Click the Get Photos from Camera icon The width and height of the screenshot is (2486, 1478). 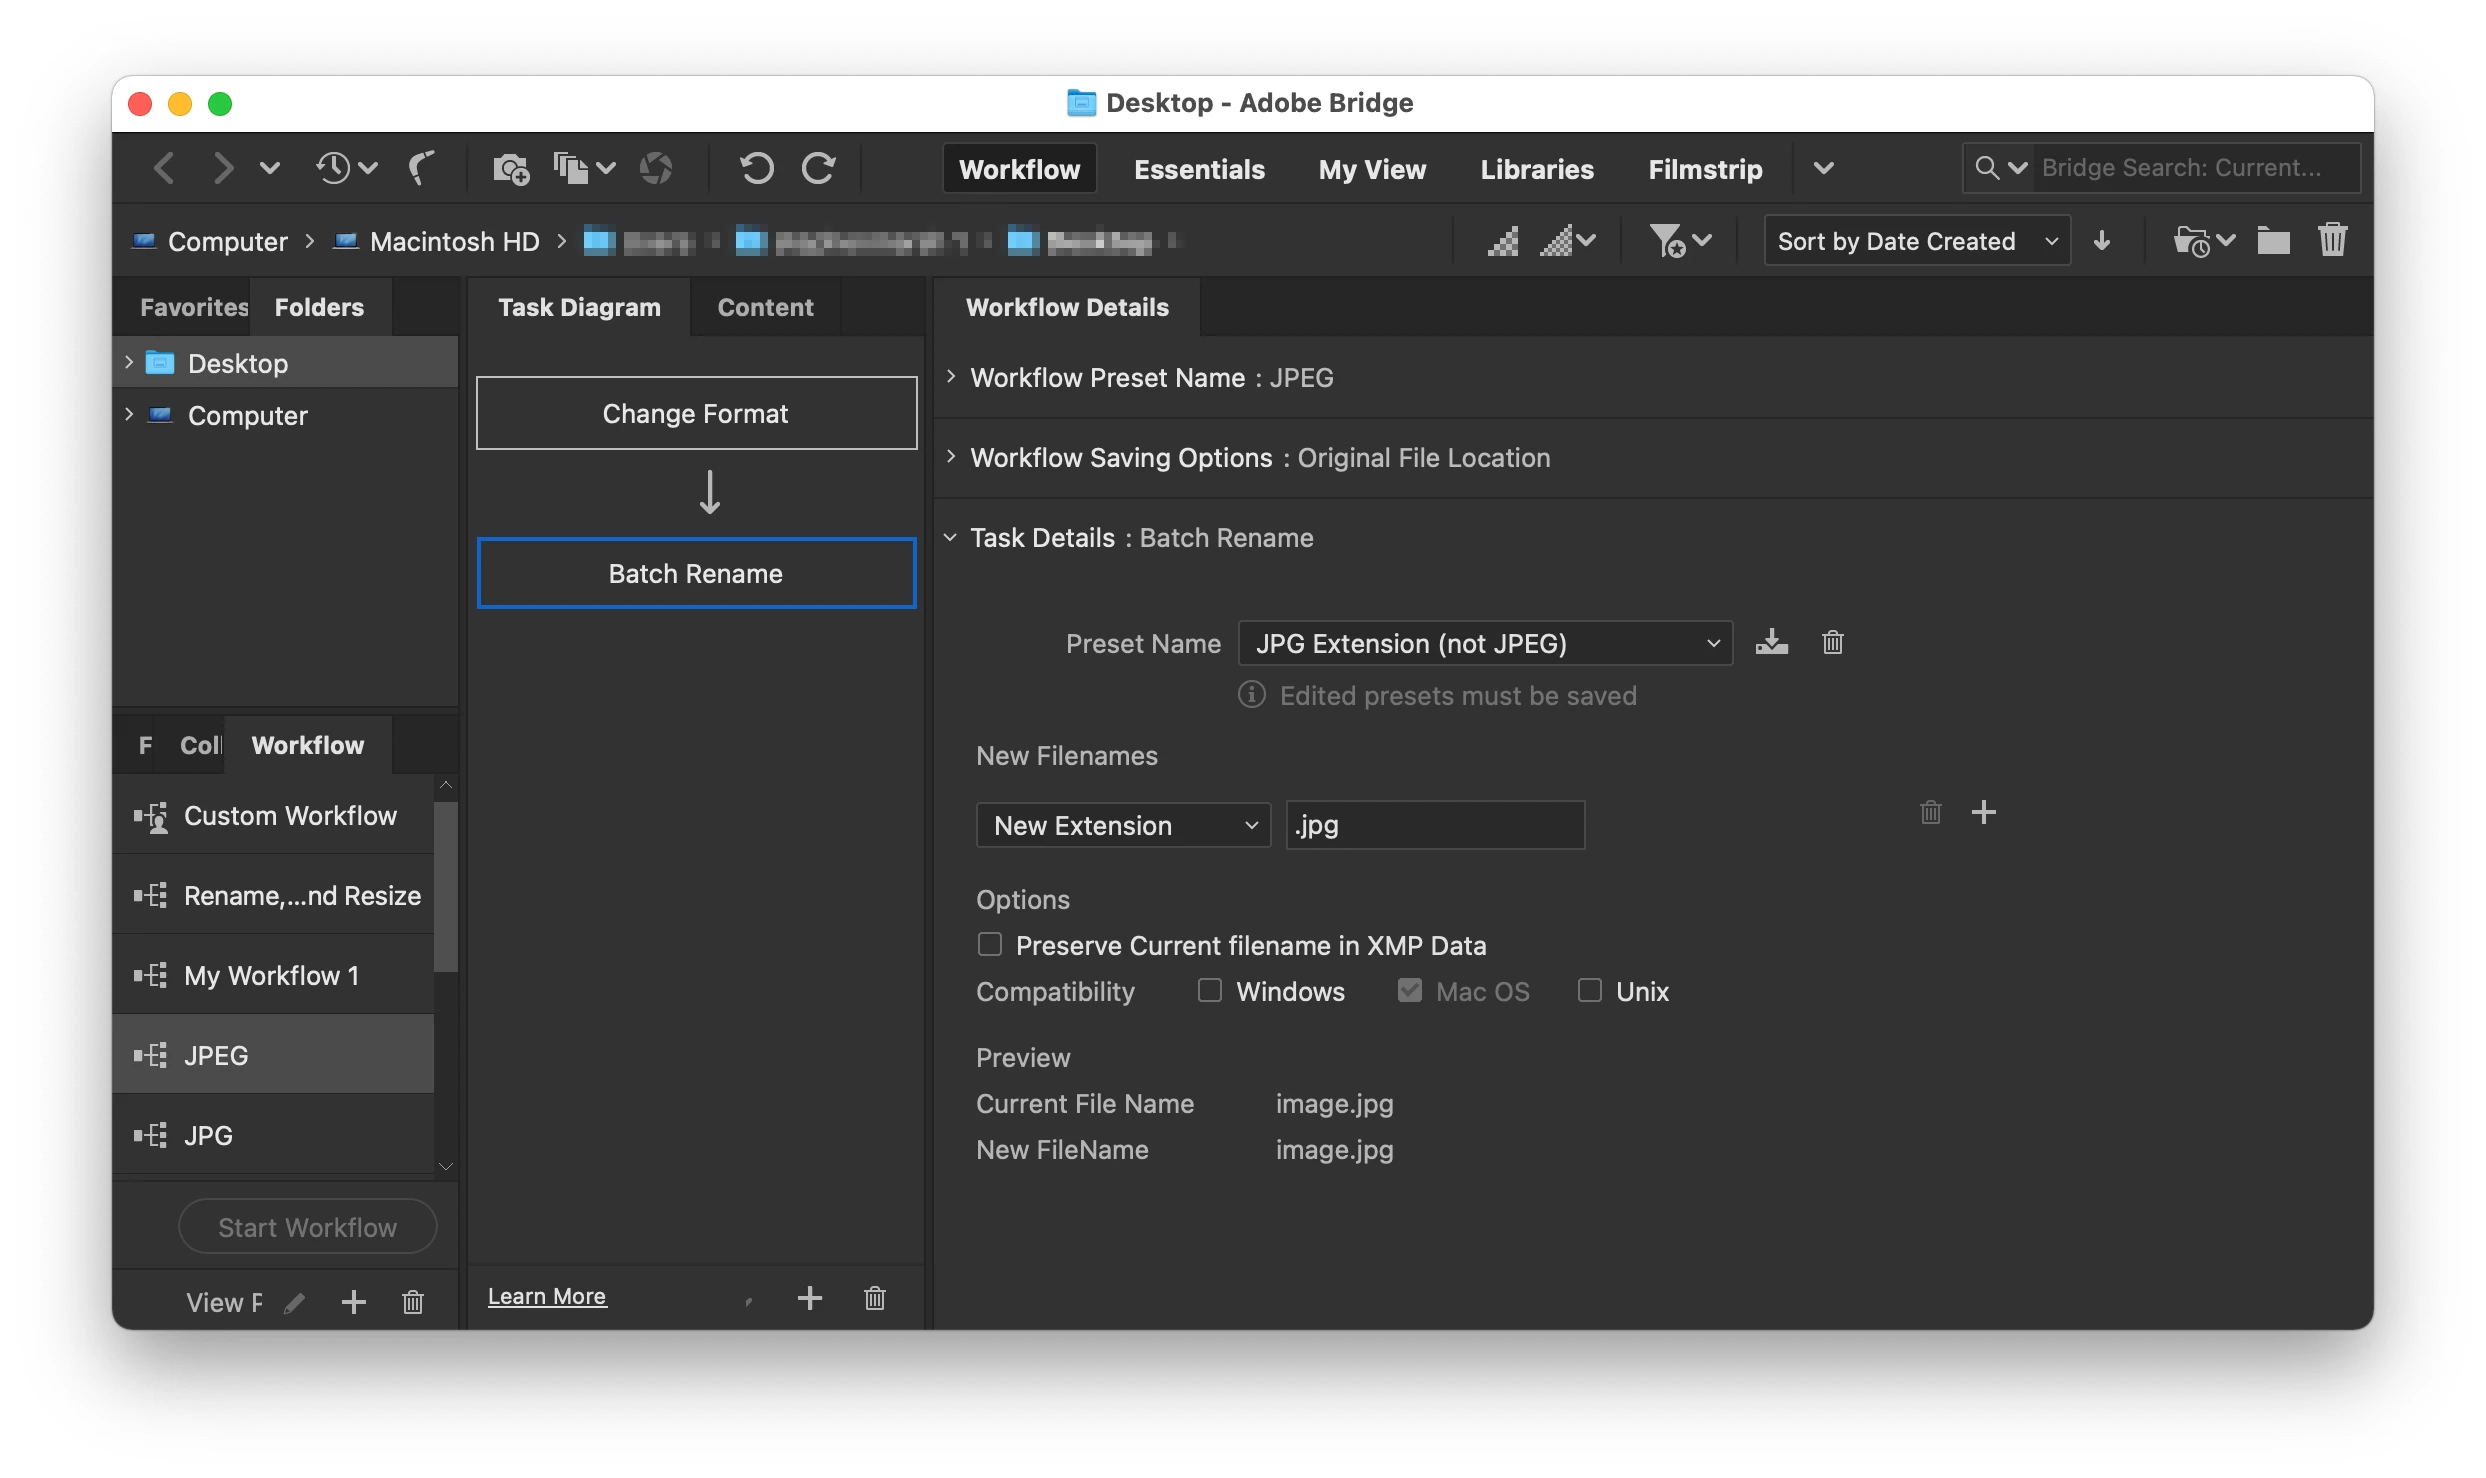(510, 168)
